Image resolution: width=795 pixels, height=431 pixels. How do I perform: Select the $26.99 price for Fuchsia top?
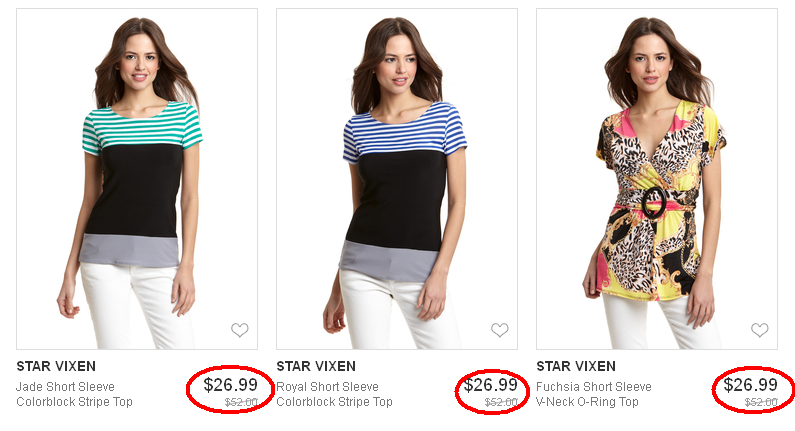point(750,385)
